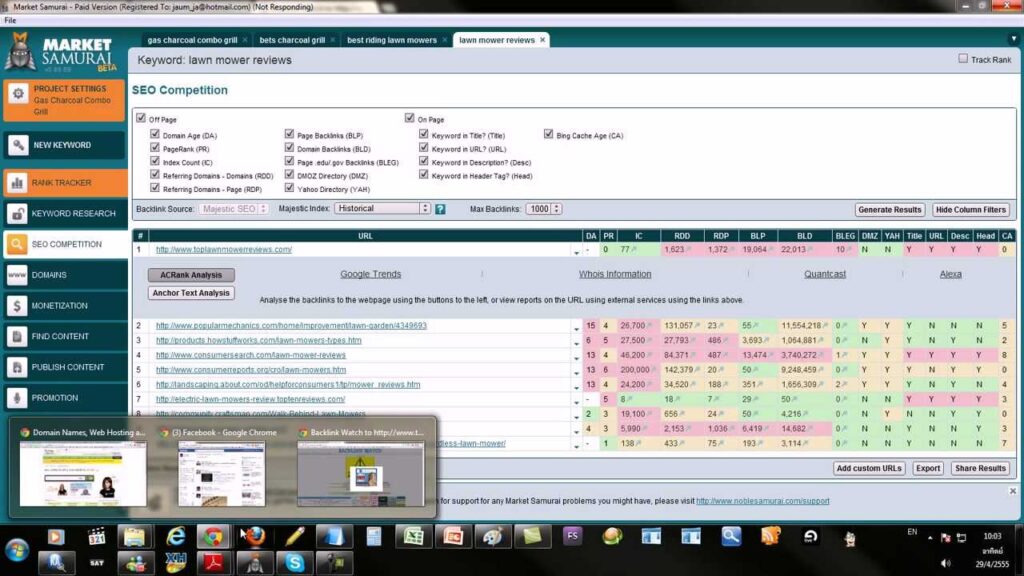Viewport: 1024px width, 576px height.
Task: Select the Keyword Research padlock icon
Action: coord(17,214)
